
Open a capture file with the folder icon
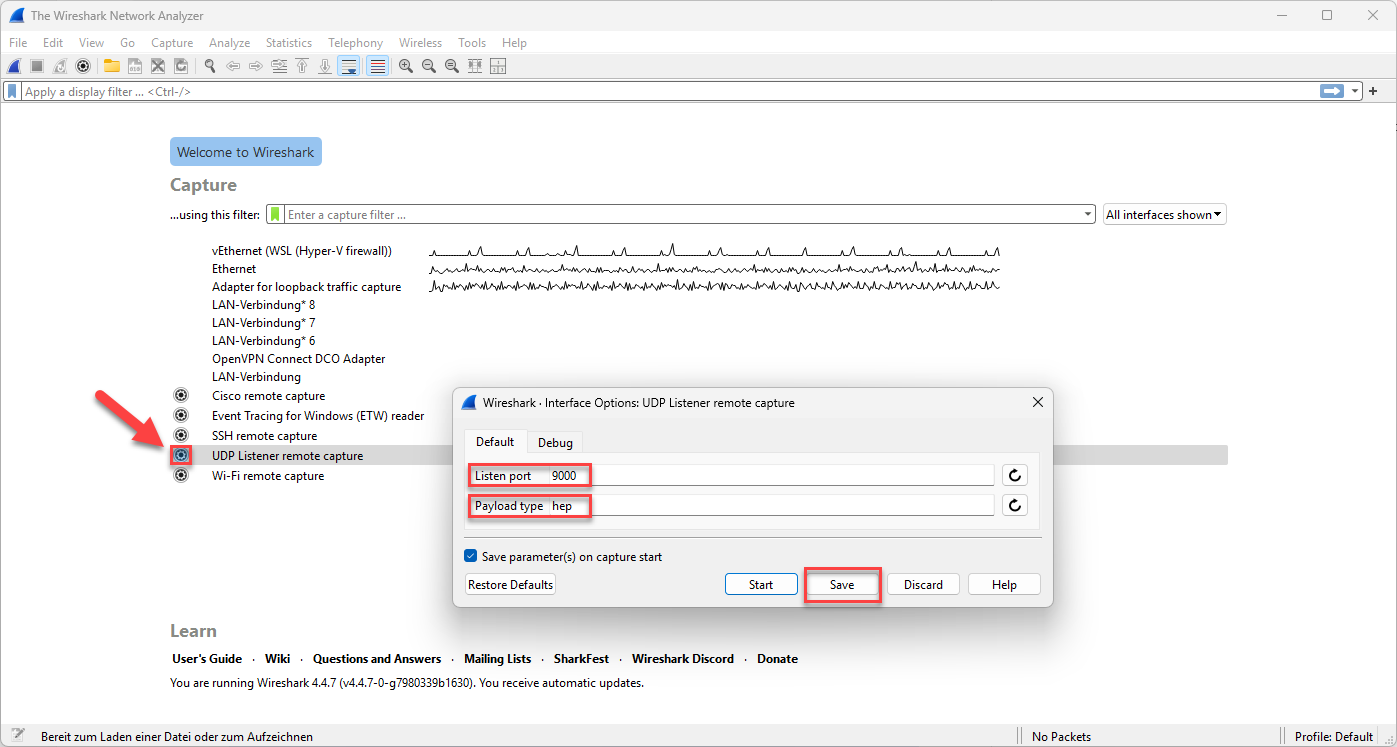coord(111,66)
